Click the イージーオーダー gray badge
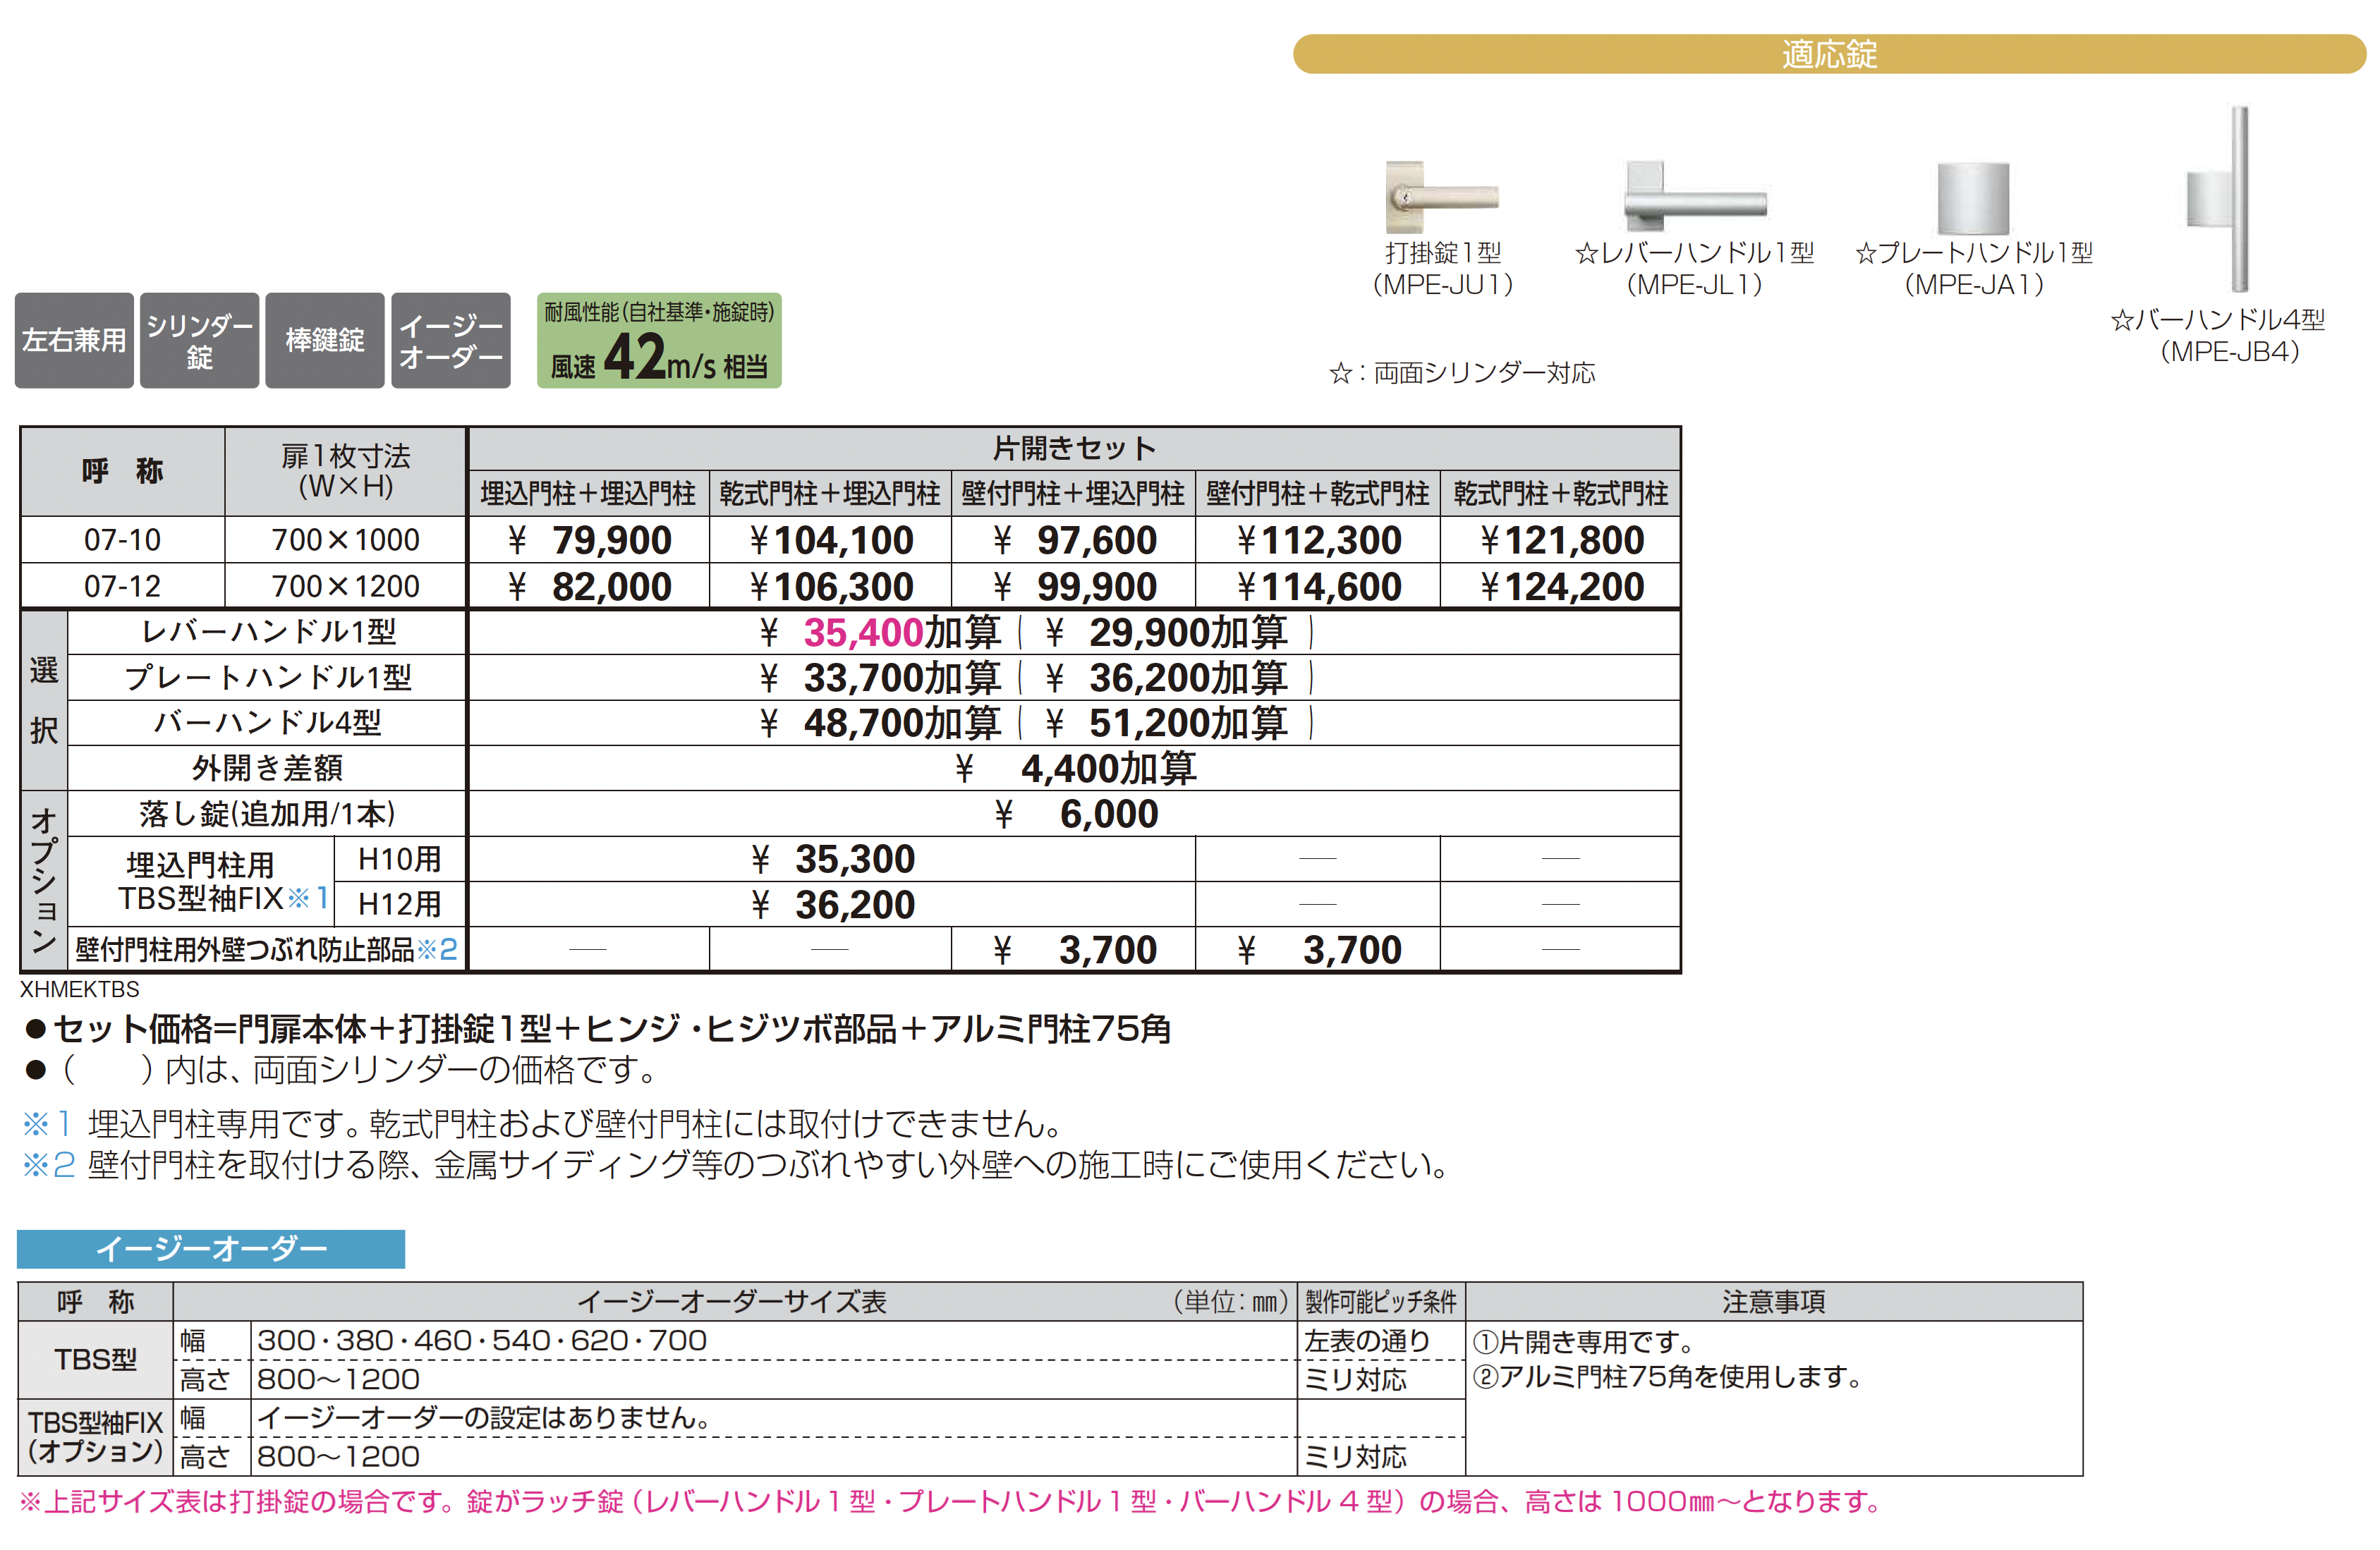This screenshot has height=1550, width=2380. 450,340
